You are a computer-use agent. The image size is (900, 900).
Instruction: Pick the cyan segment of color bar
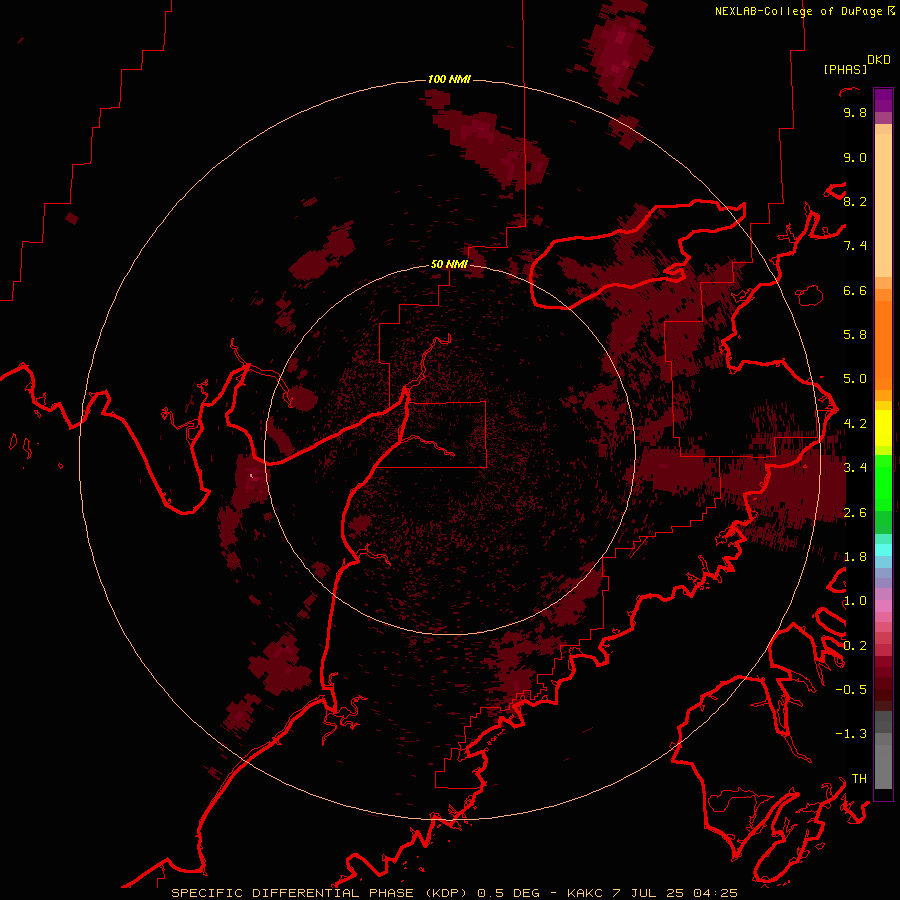[883, 549]
